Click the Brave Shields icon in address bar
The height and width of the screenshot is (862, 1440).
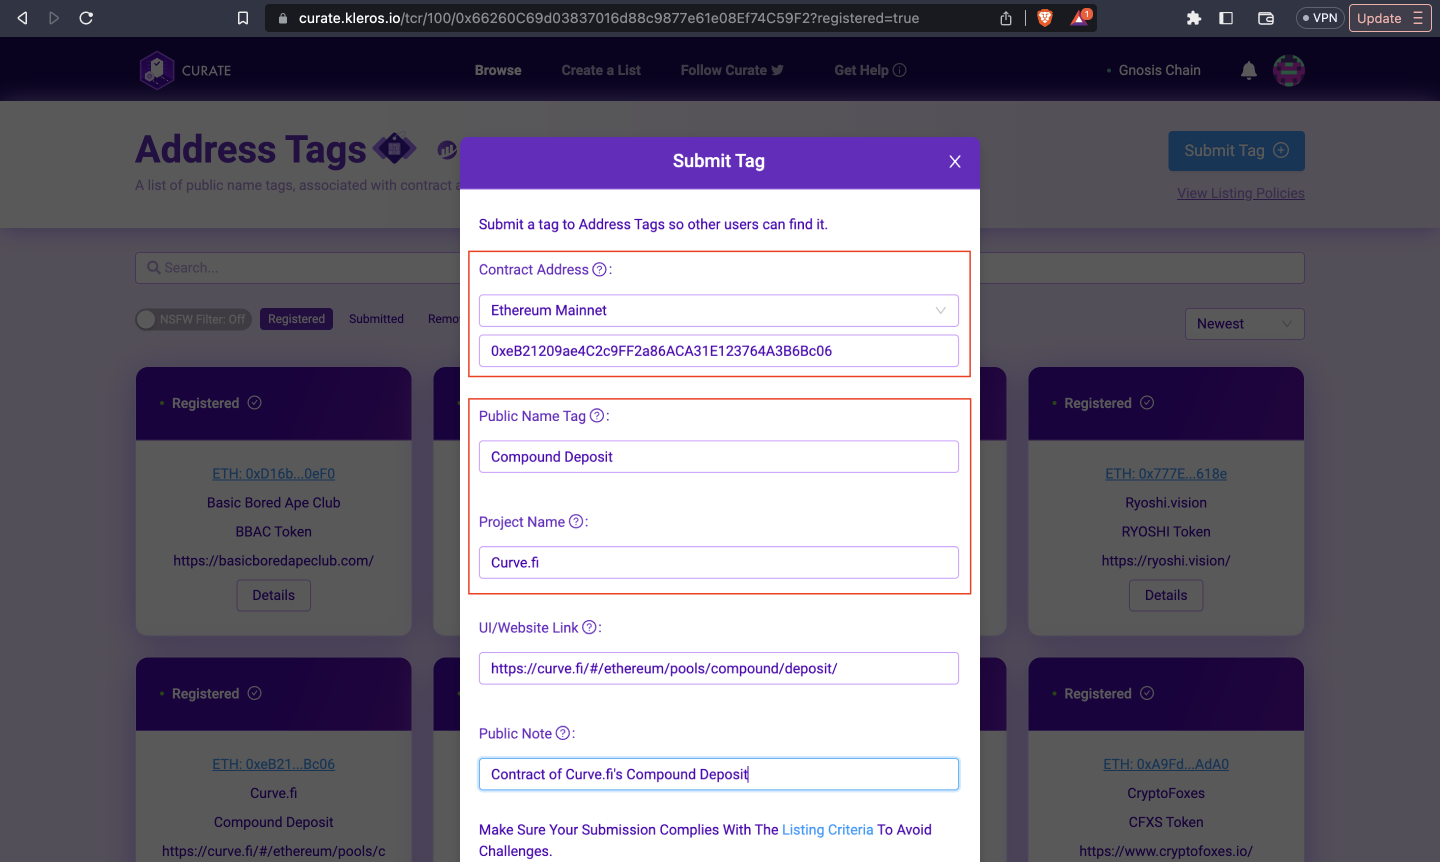coord(1044,17)
